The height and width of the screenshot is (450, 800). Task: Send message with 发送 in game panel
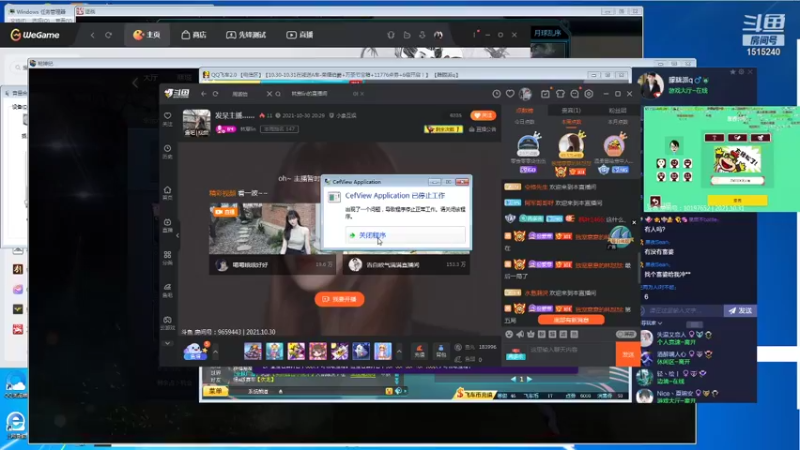pos(740,310)
